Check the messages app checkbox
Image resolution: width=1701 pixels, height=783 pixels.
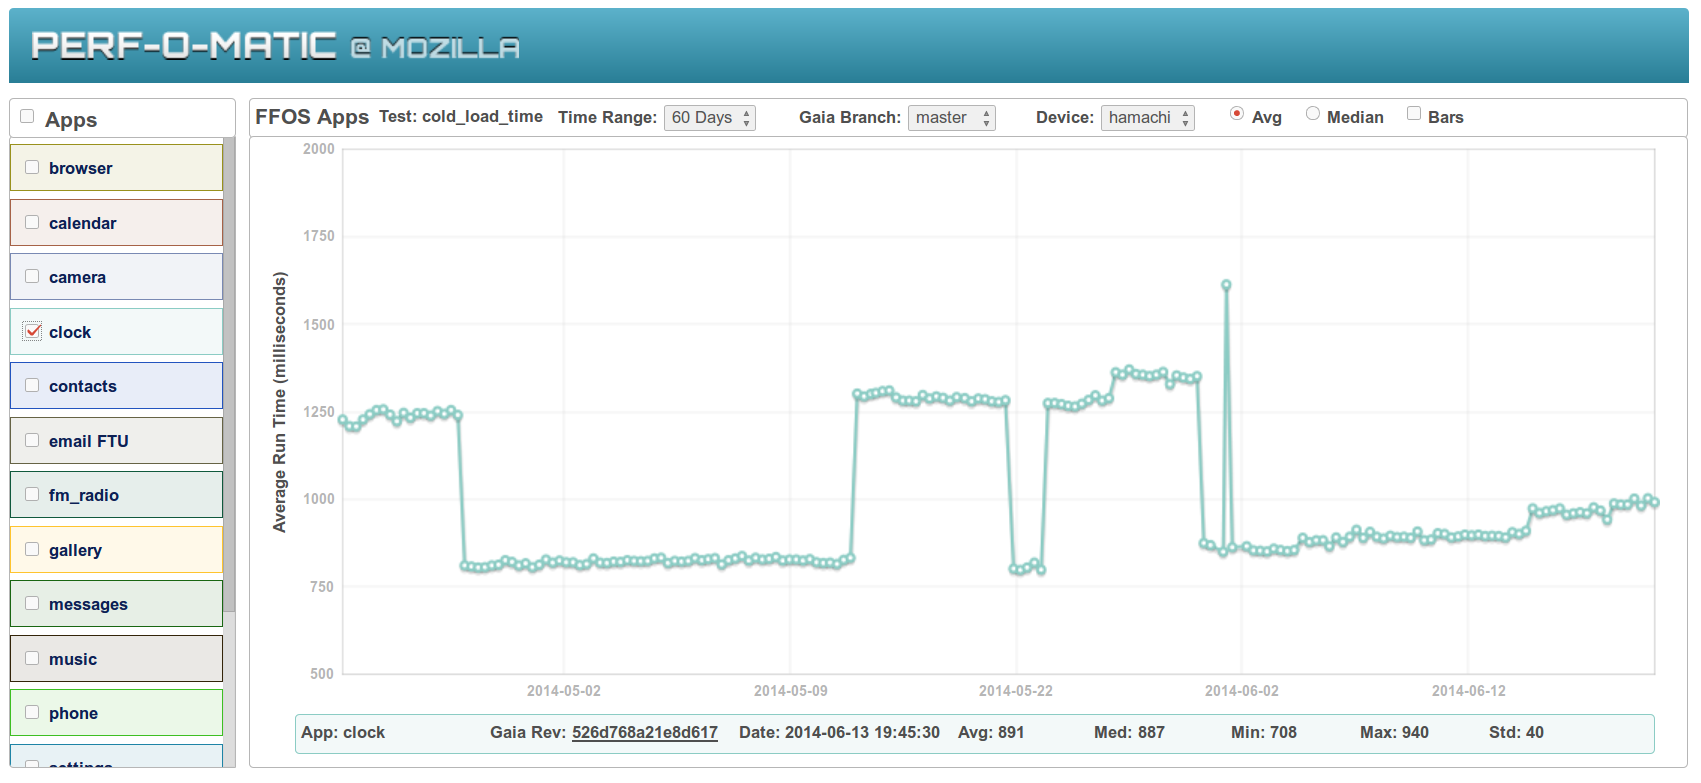(x=32, y=603)
